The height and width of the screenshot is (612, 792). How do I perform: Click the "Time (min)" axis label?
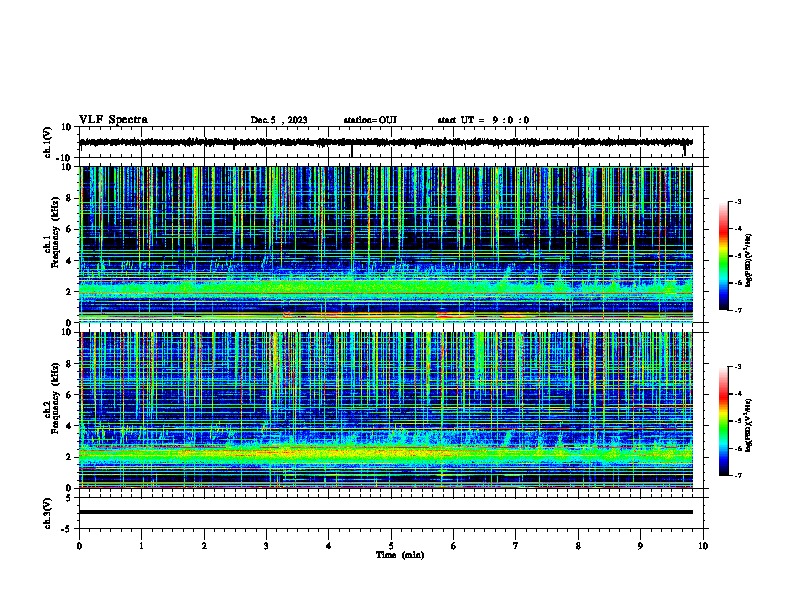400,555
